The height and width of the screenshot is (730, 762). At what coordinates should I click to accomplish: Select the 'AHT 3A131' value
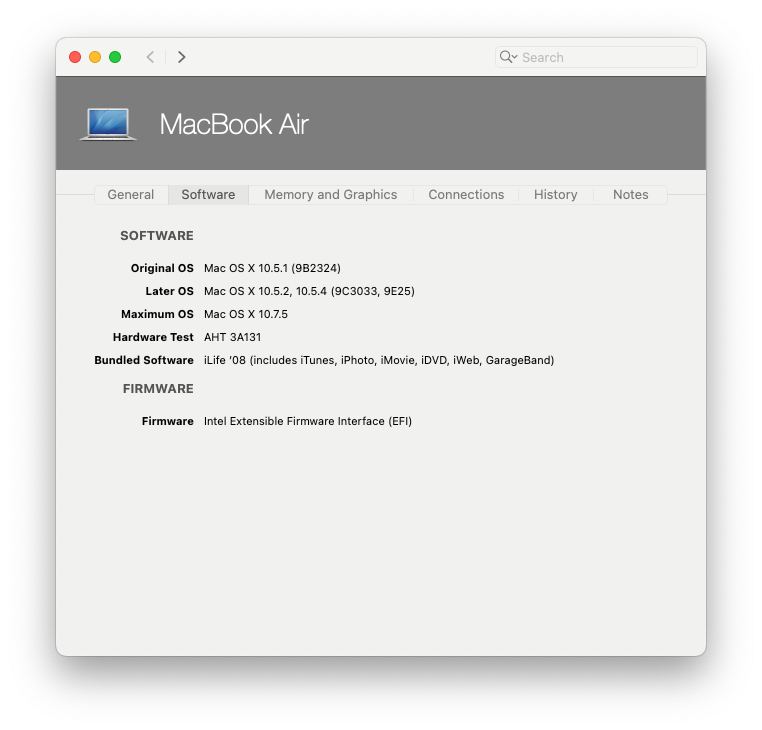click(x=232, y=337)
